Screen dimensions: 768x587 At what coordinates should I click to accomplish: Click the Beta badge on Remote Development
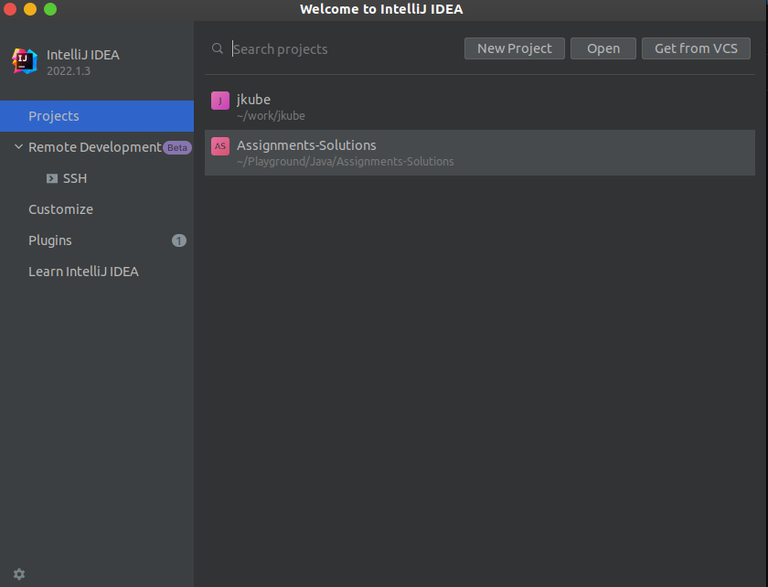pos(177,147)
